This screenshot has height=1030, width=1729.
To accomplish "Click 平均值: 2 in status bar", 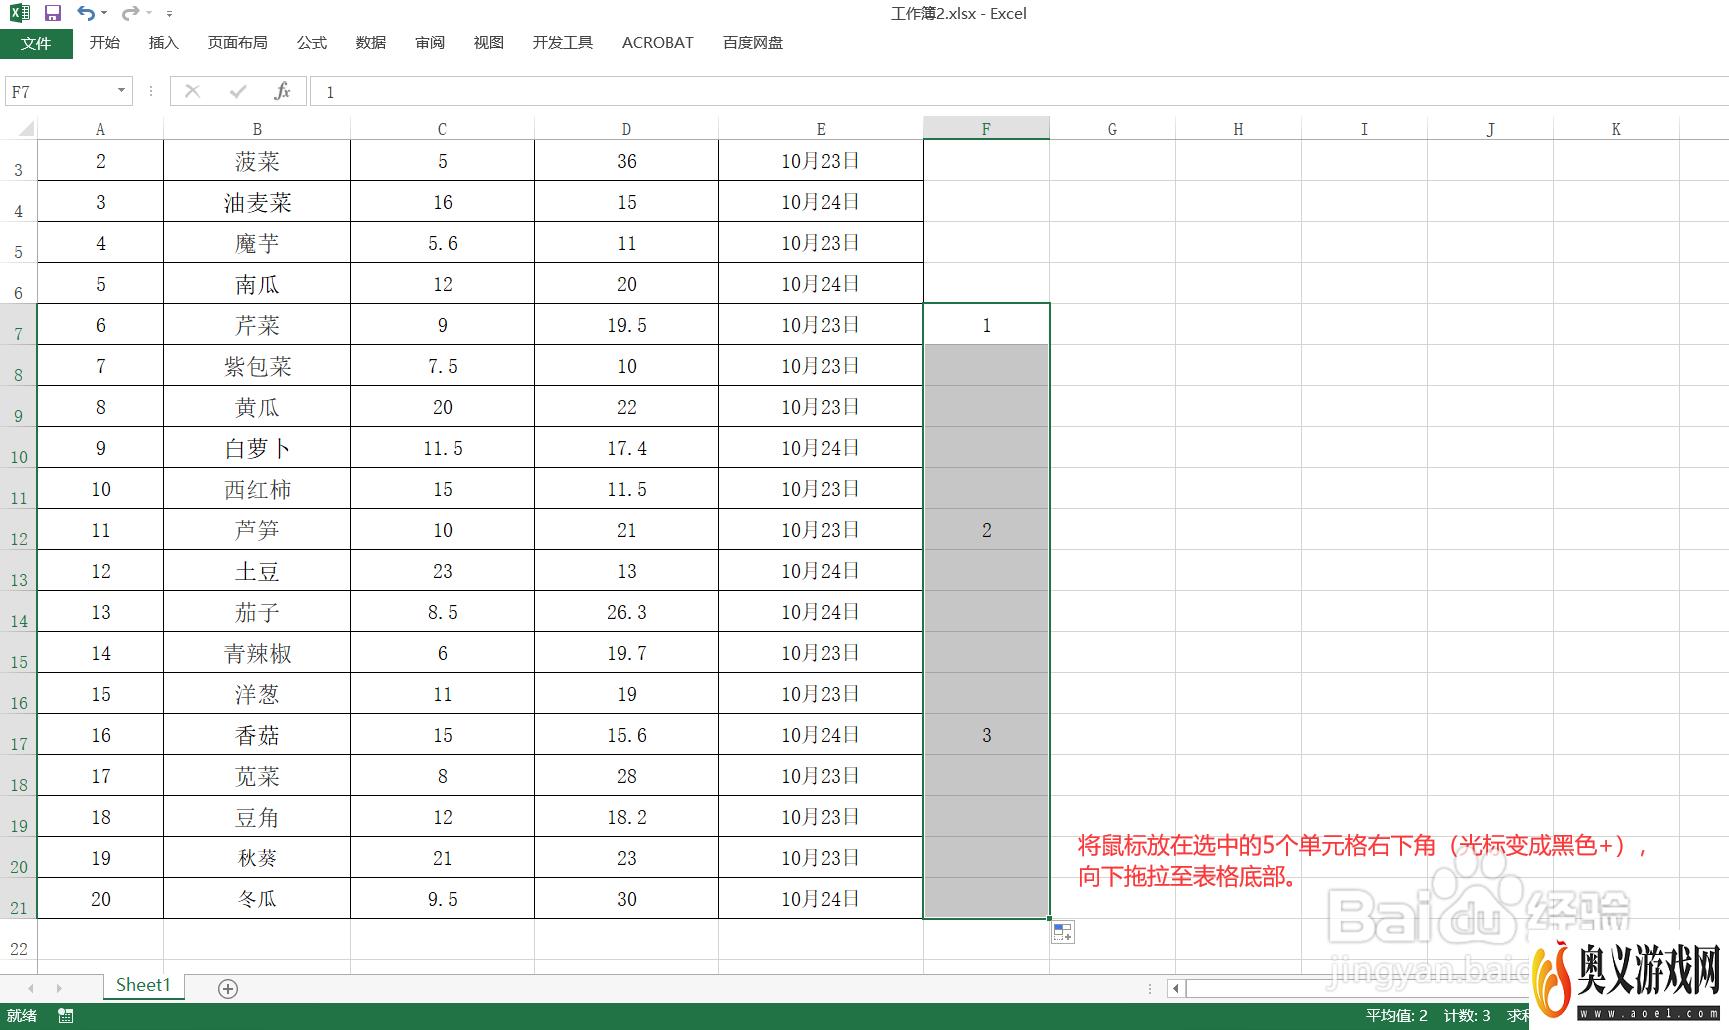I will point(1396,1015).
